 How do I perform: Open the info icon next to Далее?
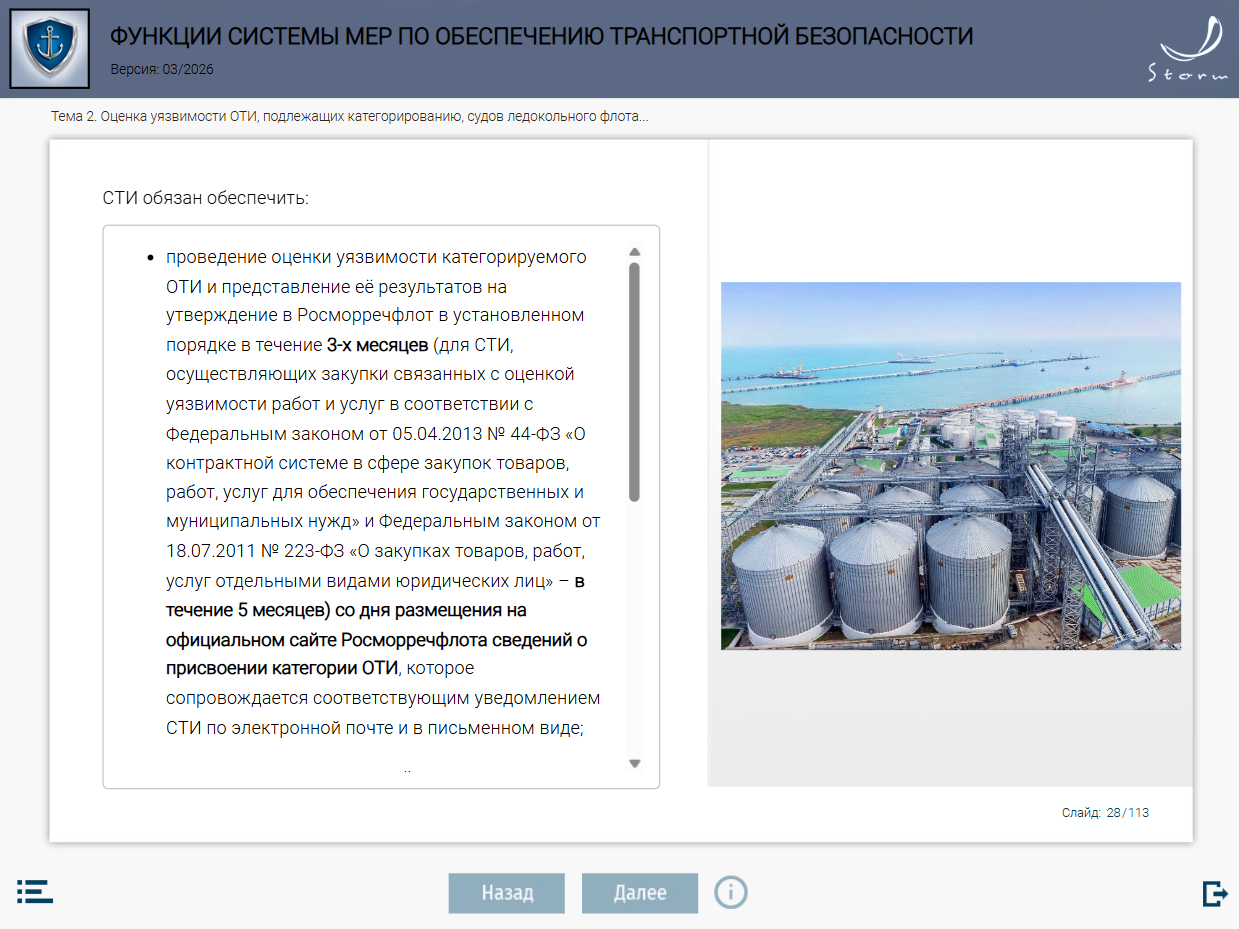pyautogui.click(x=730, y=892)
